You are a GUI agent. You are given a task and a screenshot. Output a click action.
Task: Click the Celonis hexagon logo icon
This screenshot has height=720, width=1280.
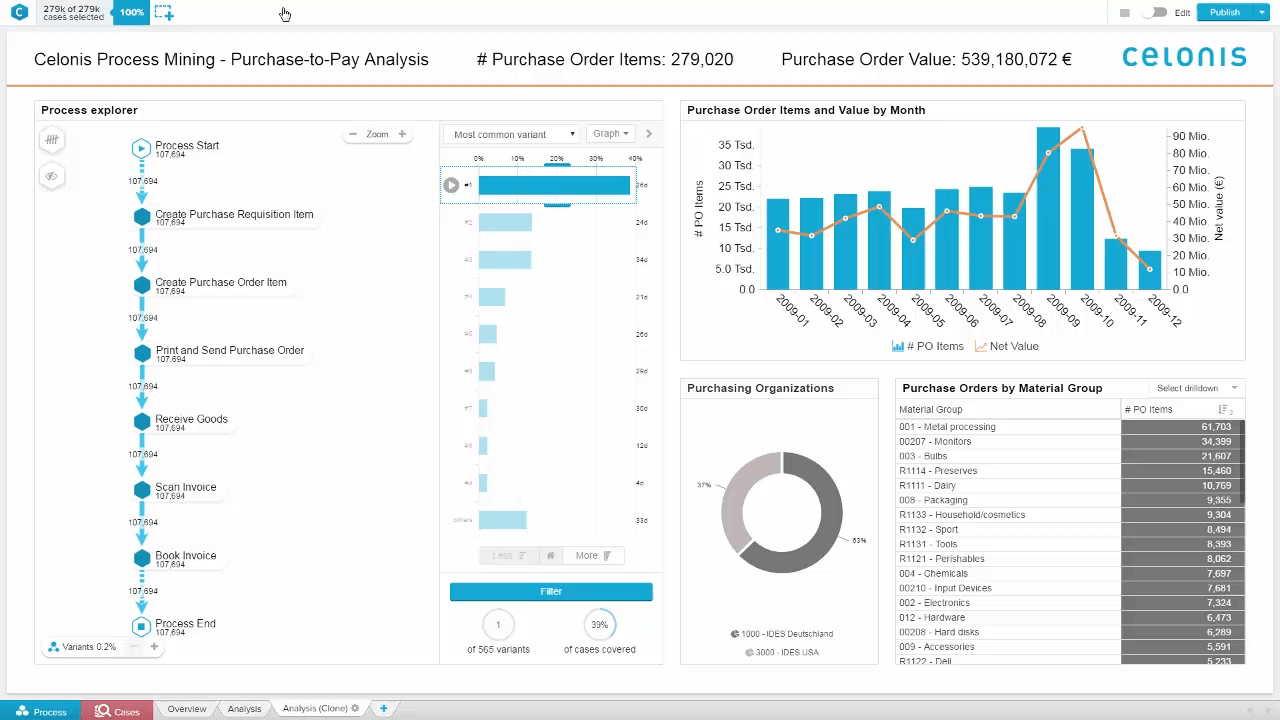(19, 13)
